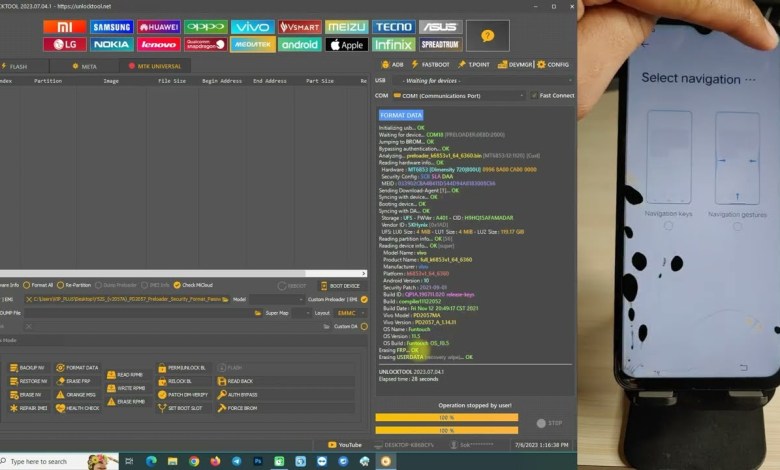Click the FORMAT DATA button
This screenshot has height=470, width=780.
pos(78,368)
